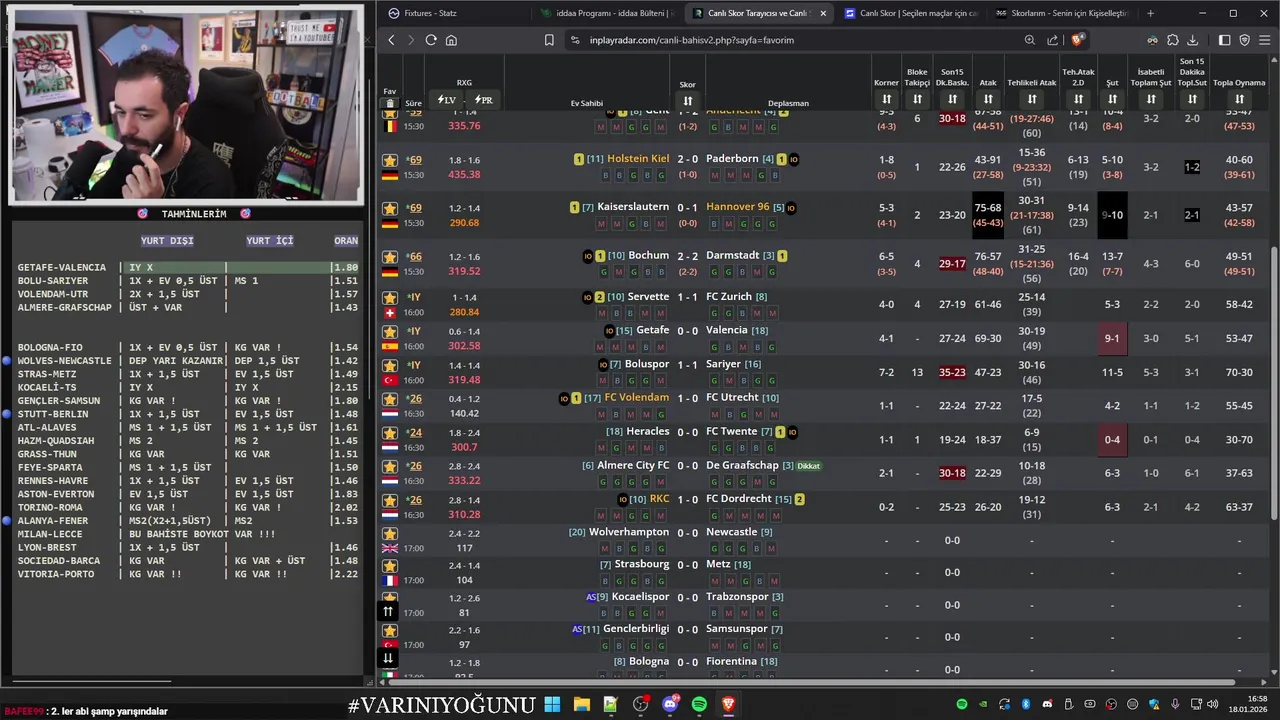Open Hannover 96 team link
Screen dimensions: 1280x720
click(737, 207)
